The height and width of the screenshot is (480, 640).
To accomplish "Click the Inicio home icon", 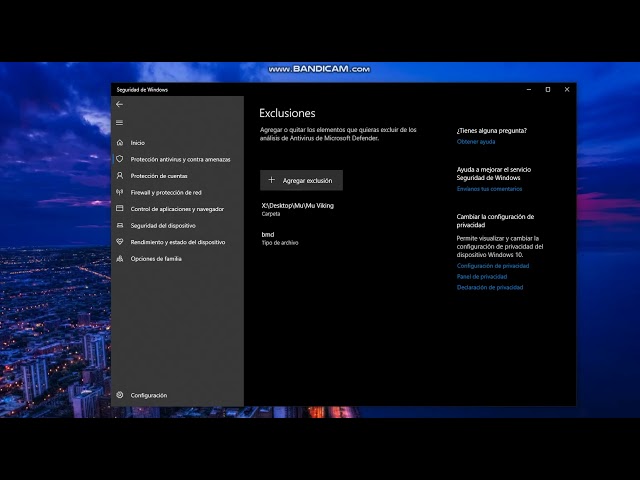I will tap(120, 142).
